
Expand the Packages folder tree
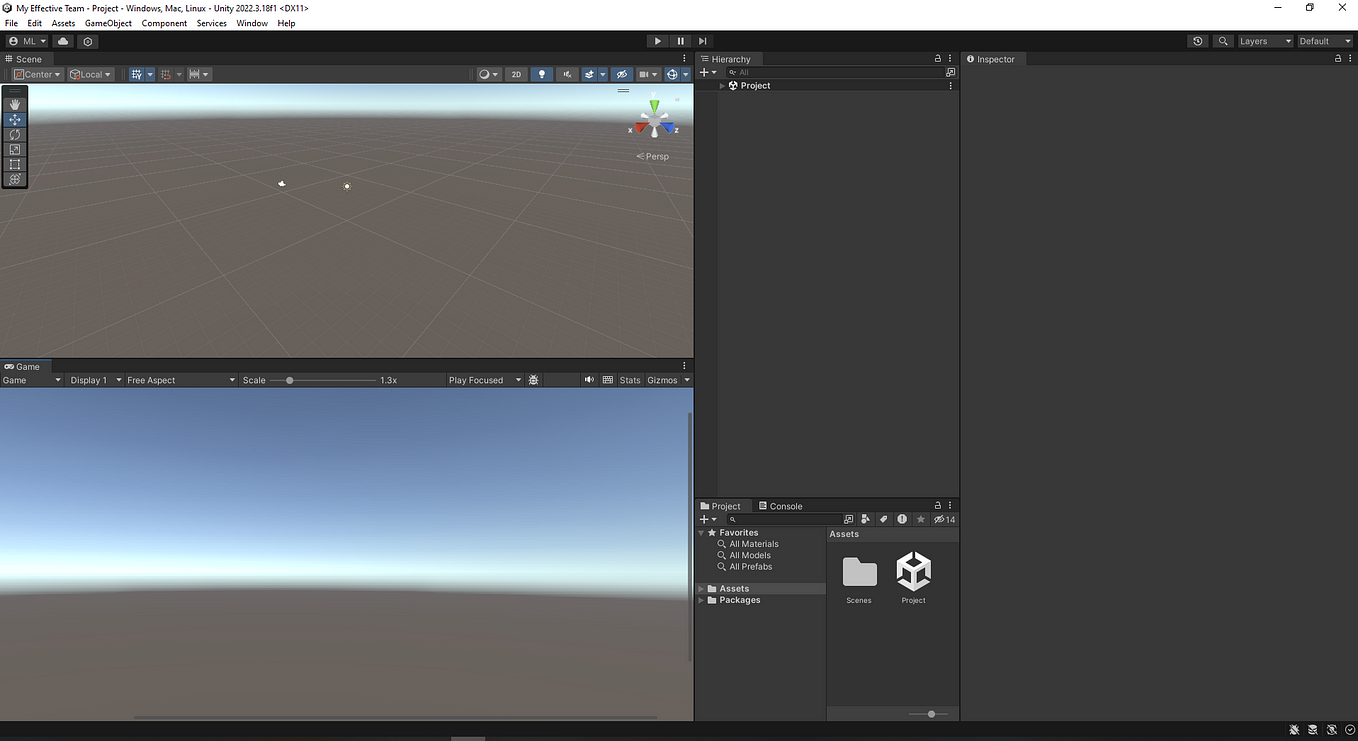(701, 600)
